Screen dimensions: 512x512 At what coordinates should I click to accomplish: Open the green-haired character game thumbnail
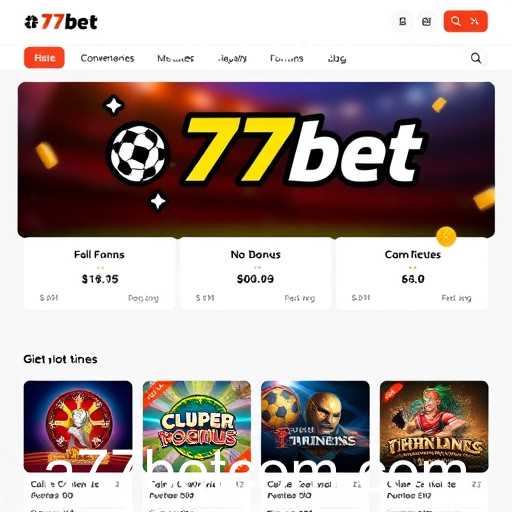coord(434,426)
